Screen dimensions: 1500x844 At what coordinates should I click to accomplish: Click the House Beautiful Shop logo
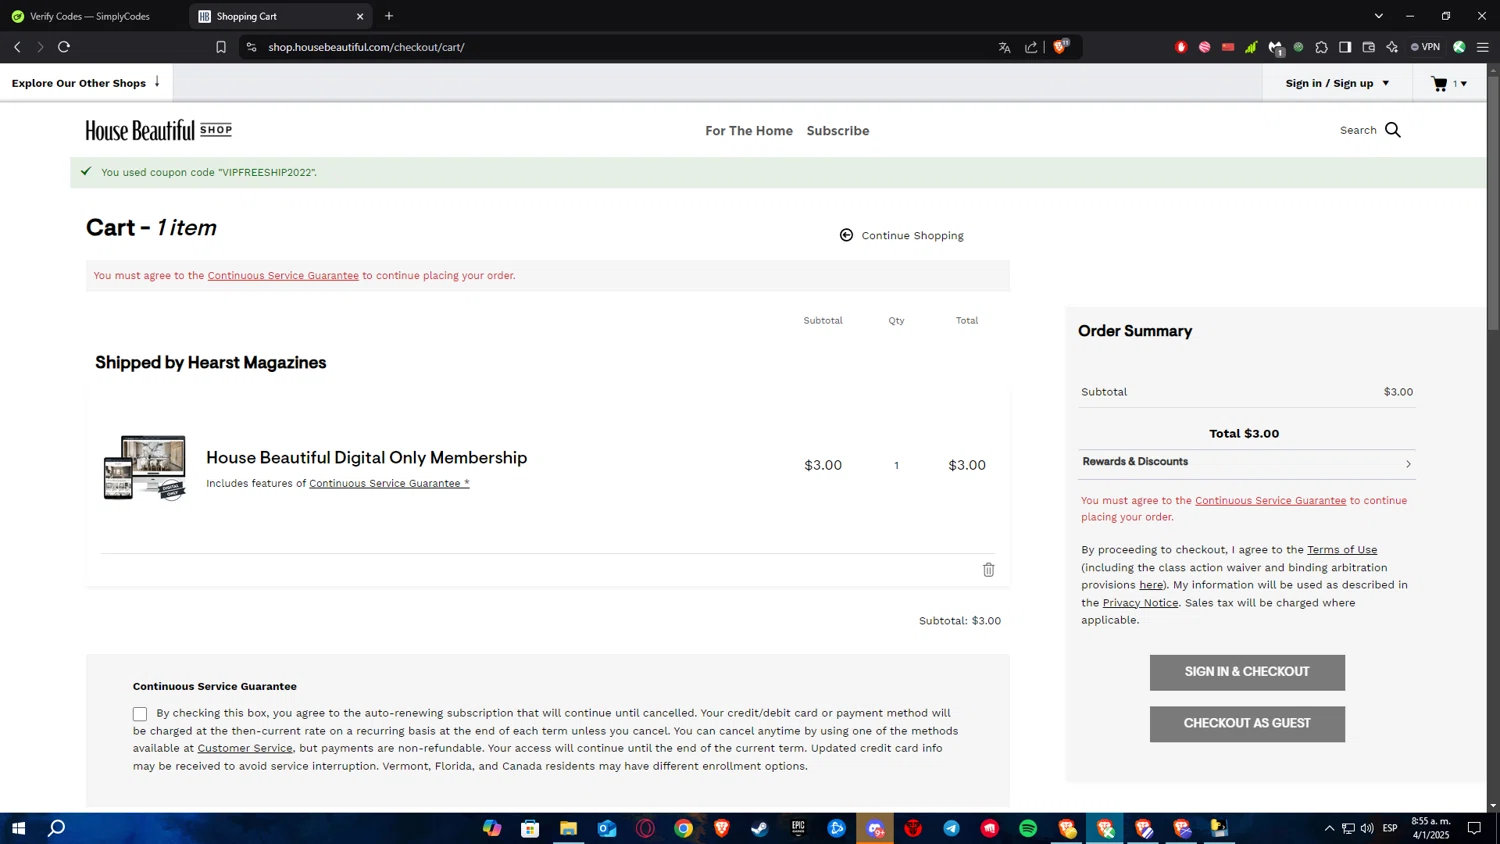[159, 130]
